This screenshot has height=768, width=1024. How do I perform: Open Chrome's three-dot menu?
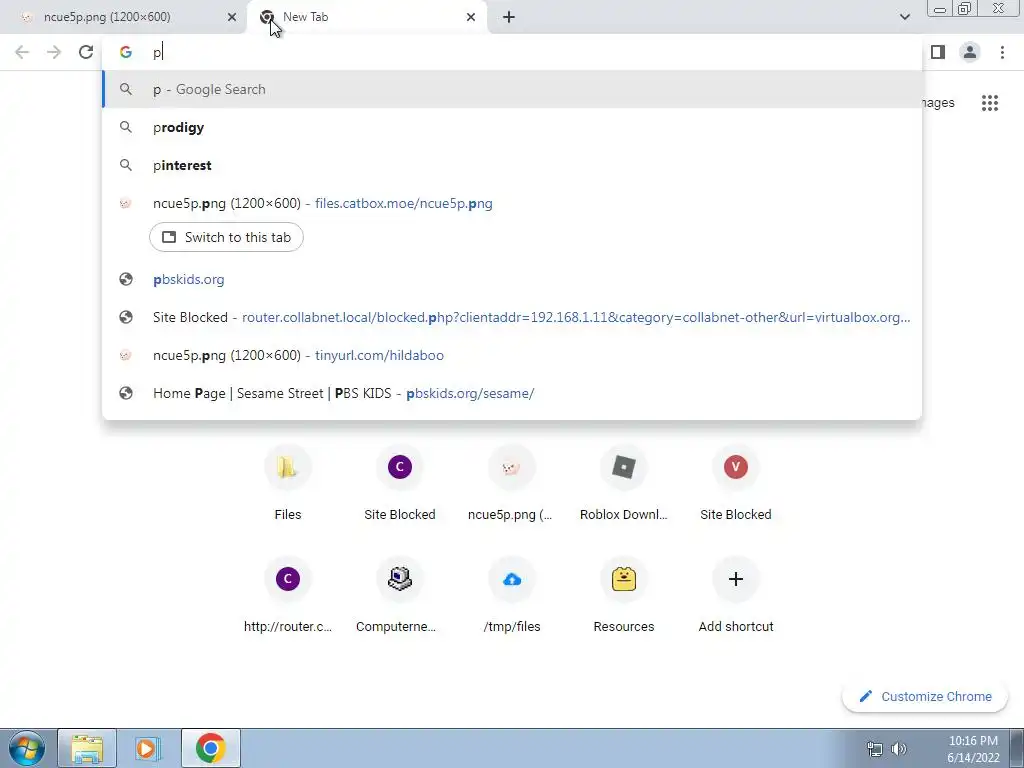tap(1002, 52)
